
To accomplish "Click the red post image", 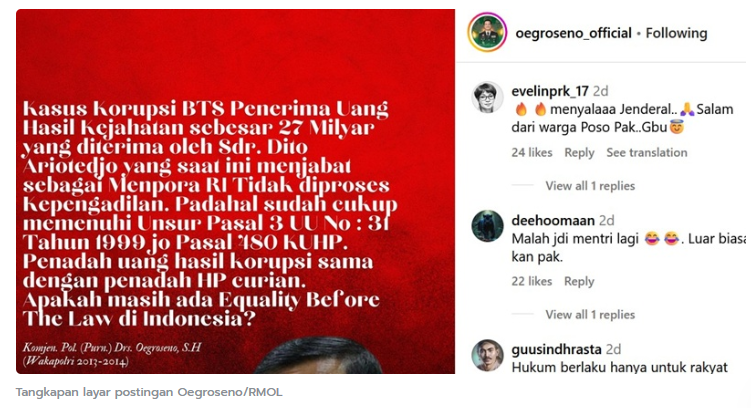I will [x=235, y=191].
